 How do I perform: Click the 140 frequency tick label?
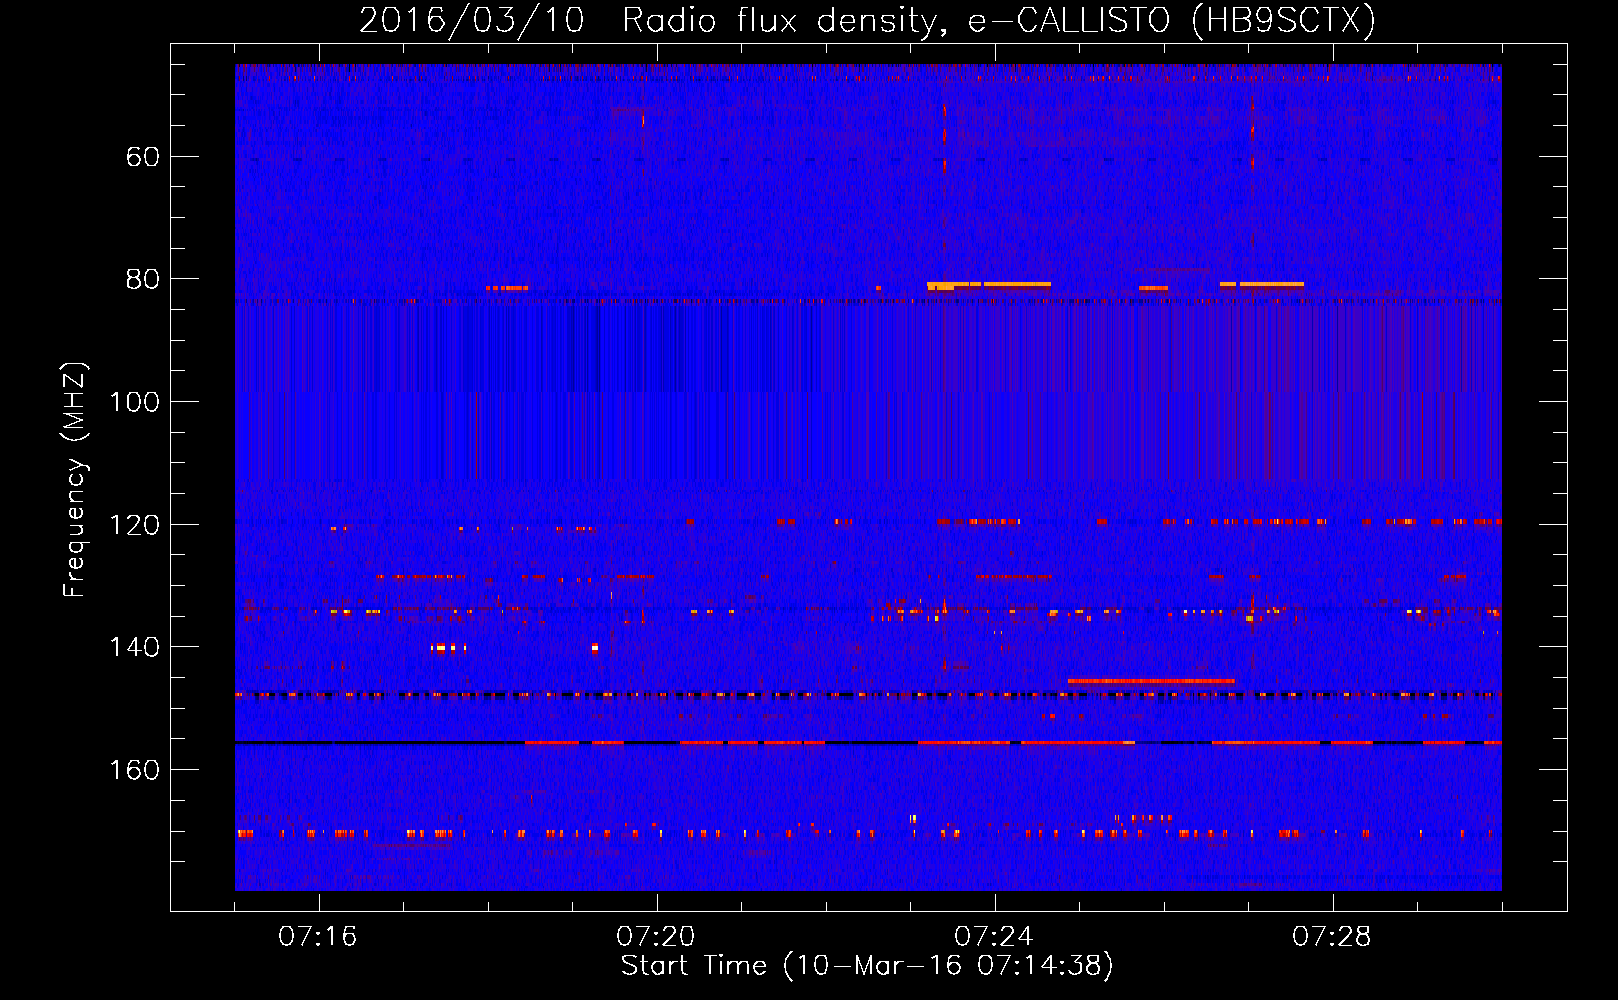[x=134, y=647]
